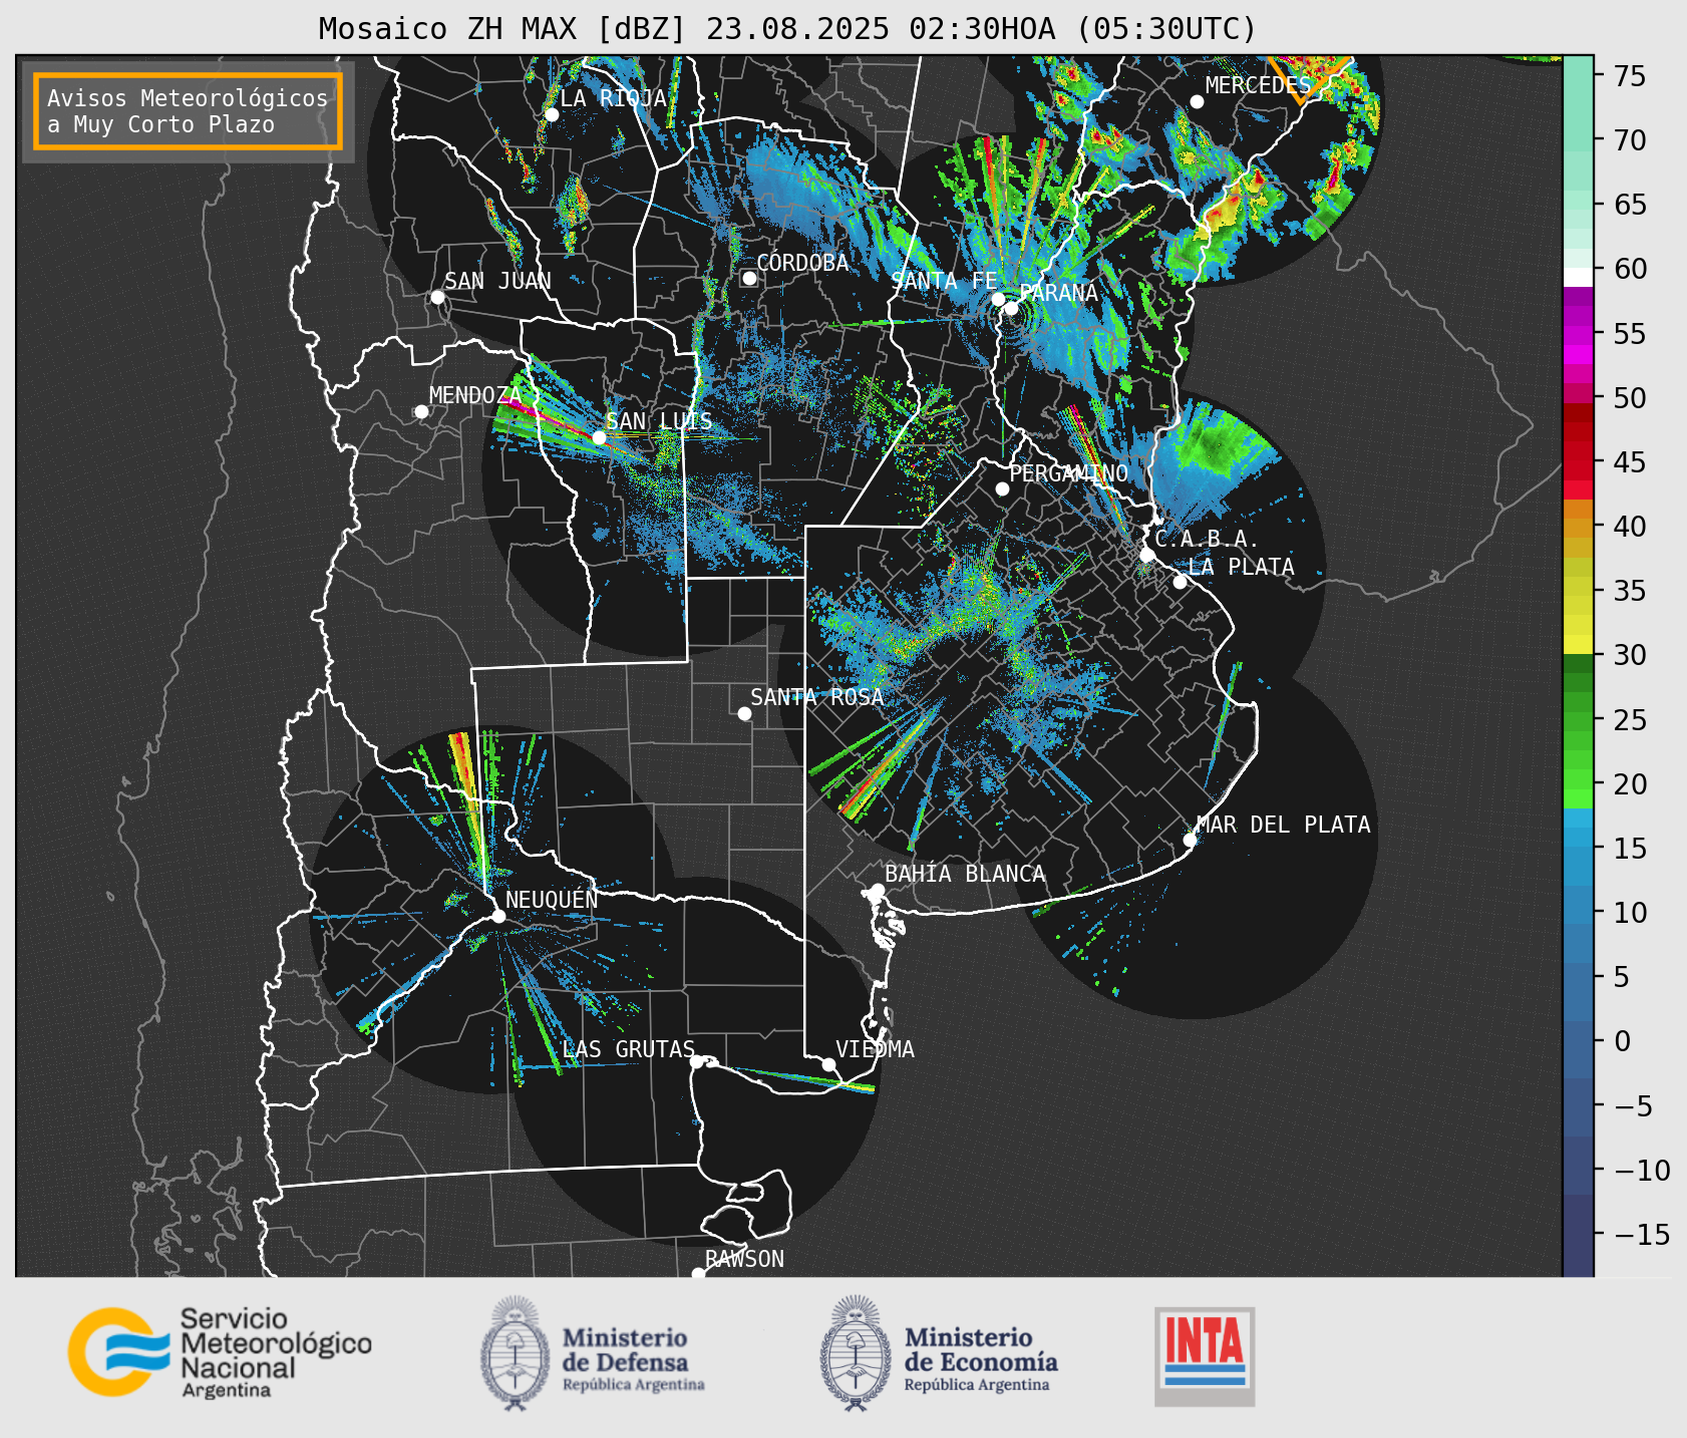The height and width of the screenshot is (1438, 1687).
Task: Click the Ministerio de Economía emblem
Action: point(856,1353)
